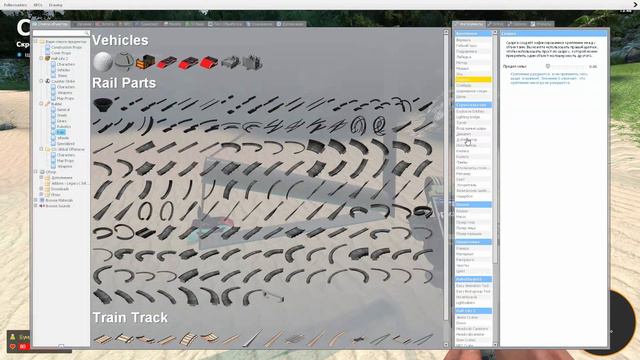Viewport: 640px width, 360px height.
Task: Collapse the Counter-Strike tree node
Action: (41, 81)
